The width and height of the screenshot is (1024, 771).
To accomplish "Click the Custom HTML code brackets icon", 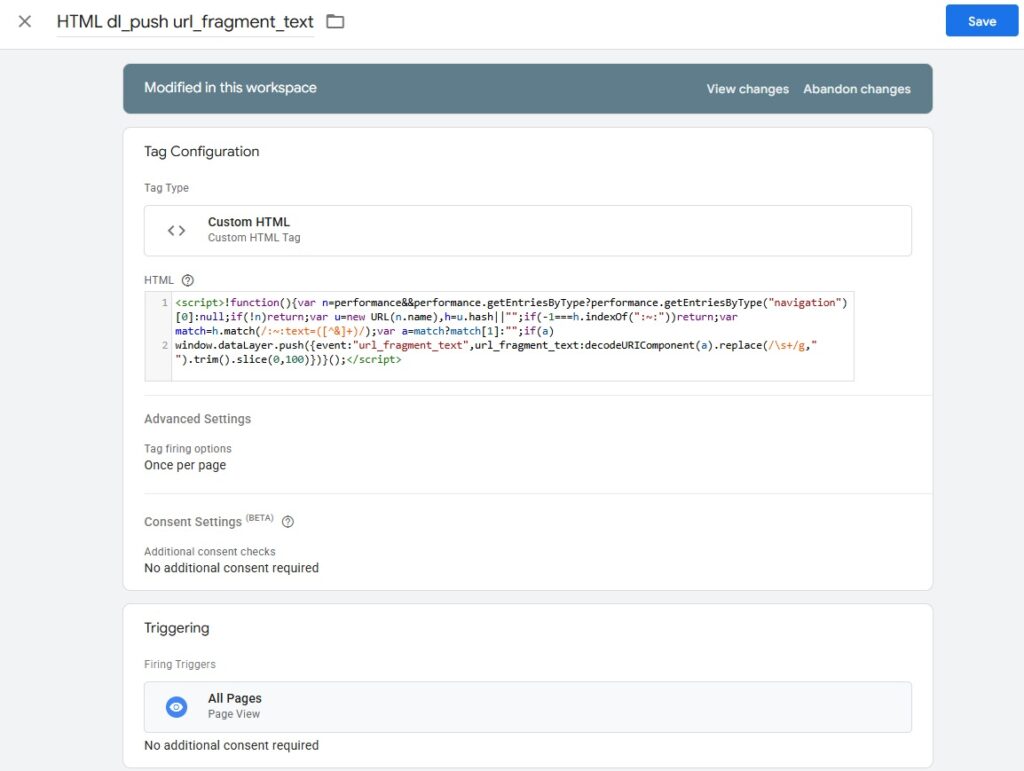I will (177, 230).
